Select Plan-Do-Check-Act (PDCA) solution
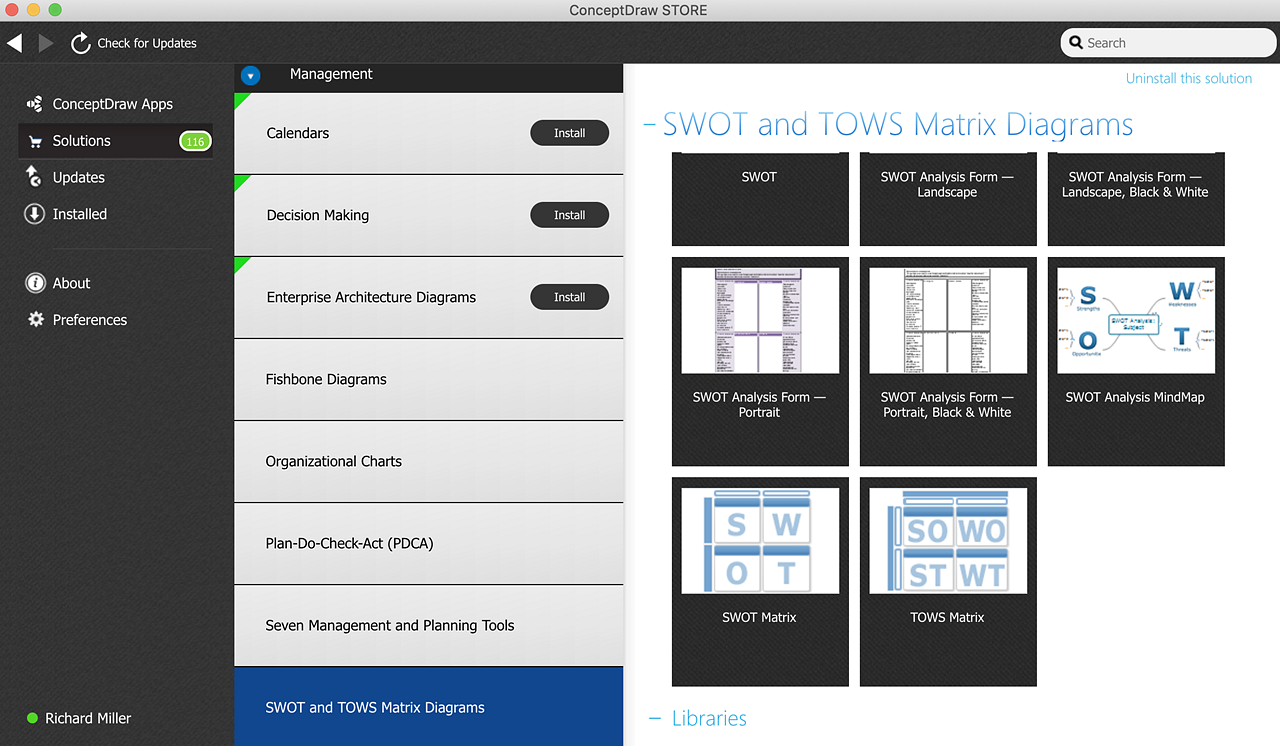1280x746 pixels. 428,543
